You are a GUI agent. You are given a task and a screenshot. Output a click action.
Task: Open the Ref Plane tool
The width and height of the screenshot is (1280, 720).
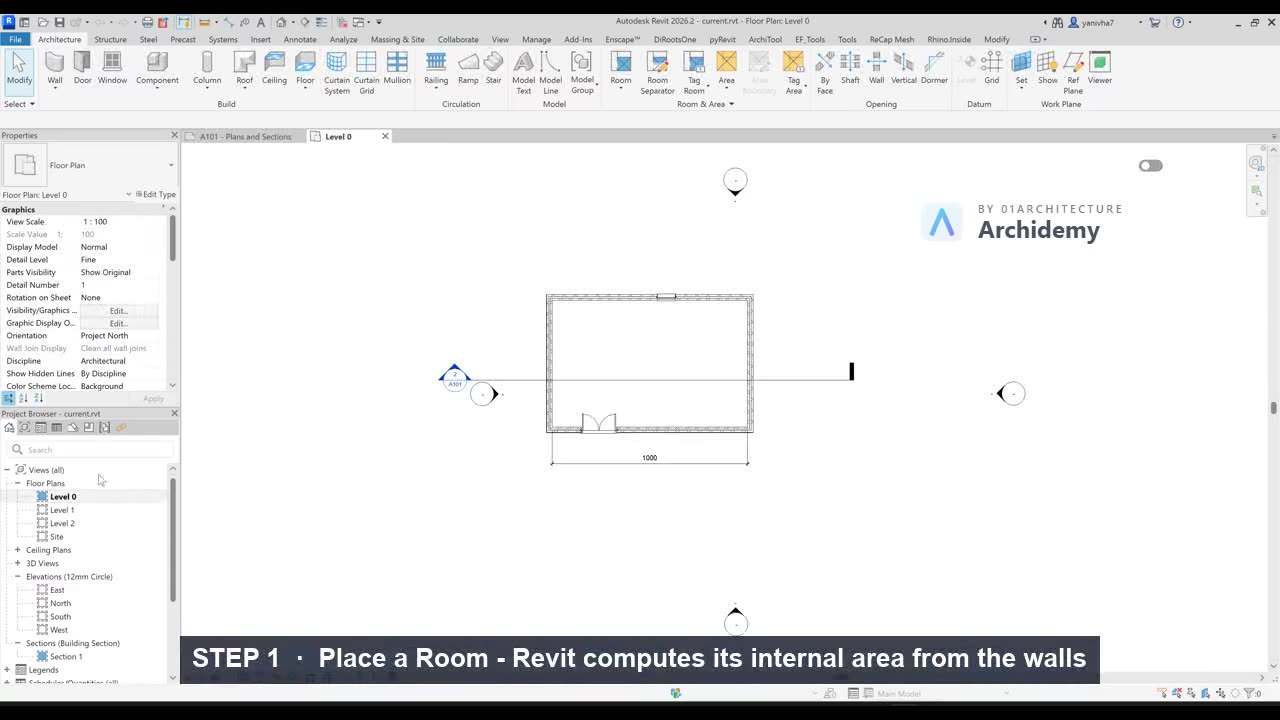tap(1073, 73)
